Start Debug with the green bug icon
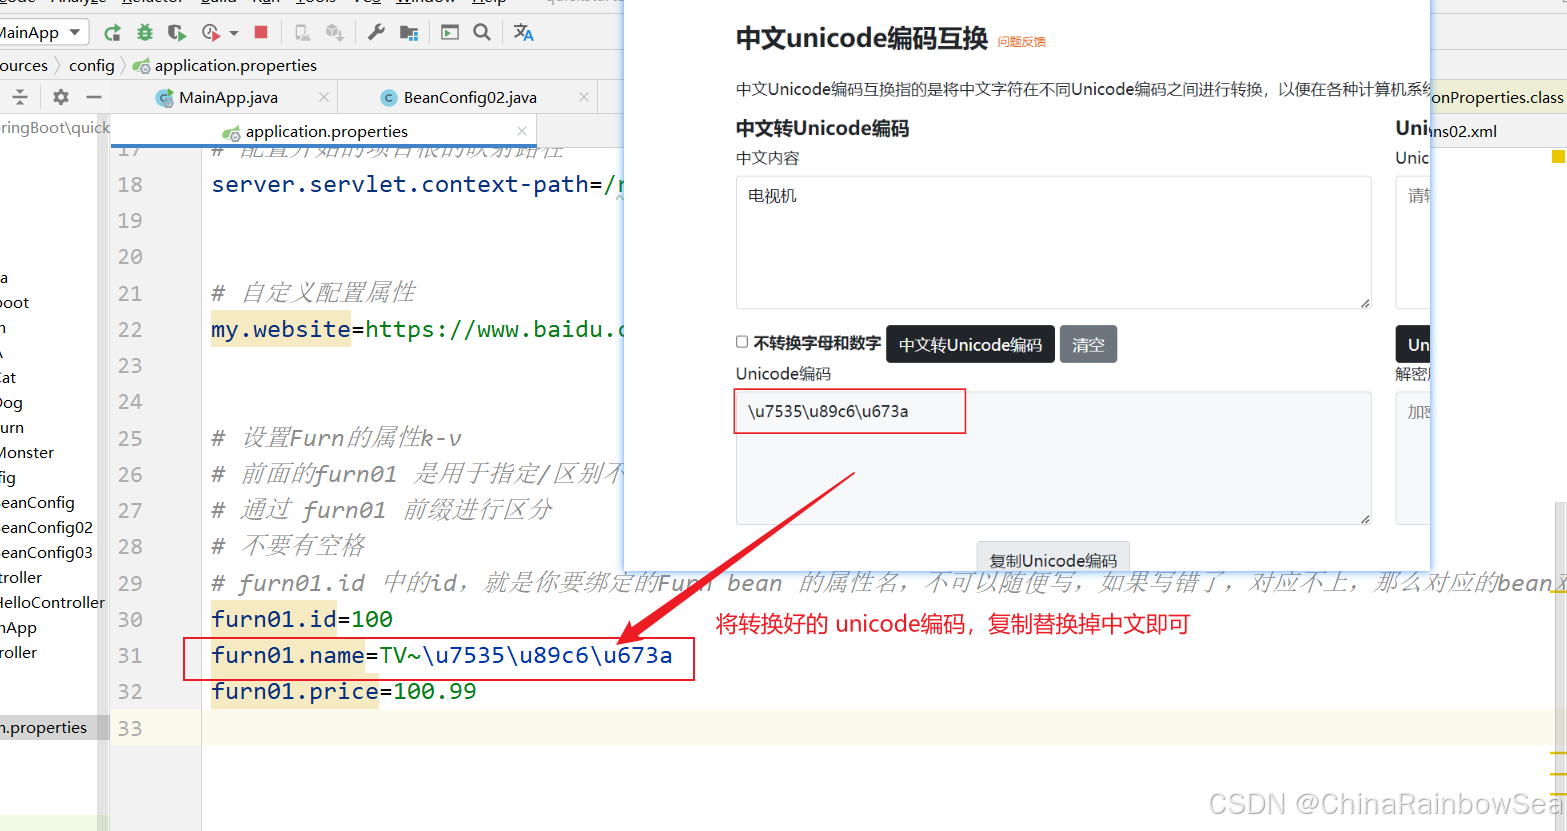Viewport: 1567px width, 831px height. (145, 33)
